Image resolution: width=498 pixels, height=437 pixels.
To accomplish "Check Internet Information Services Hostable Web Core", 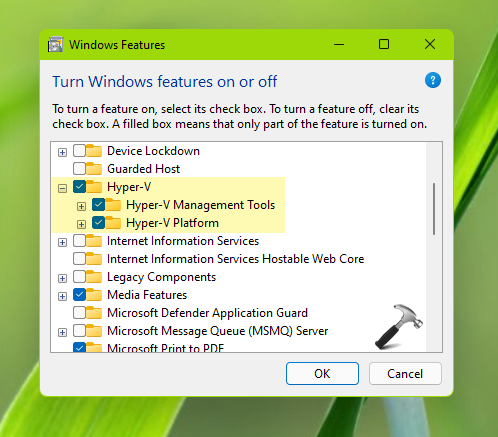I will (79, 259).
